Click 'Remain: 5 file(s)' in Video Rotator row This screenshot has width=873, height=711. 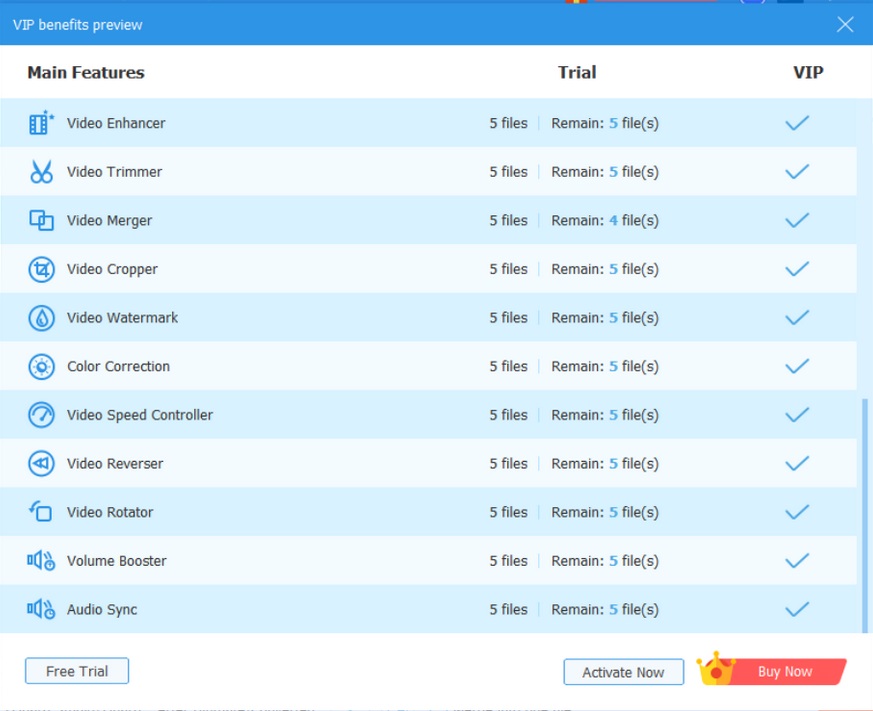(605, 512)
